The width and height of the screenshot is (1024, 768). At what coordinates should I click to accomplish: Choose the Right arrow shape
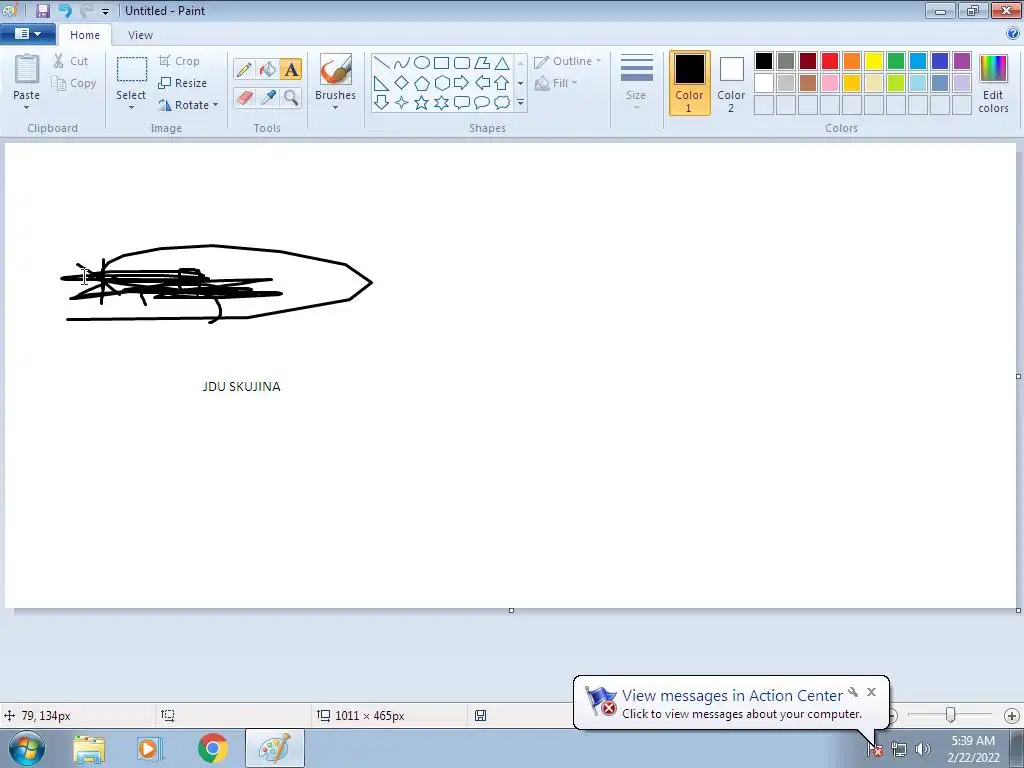click(x=462, y=83)
